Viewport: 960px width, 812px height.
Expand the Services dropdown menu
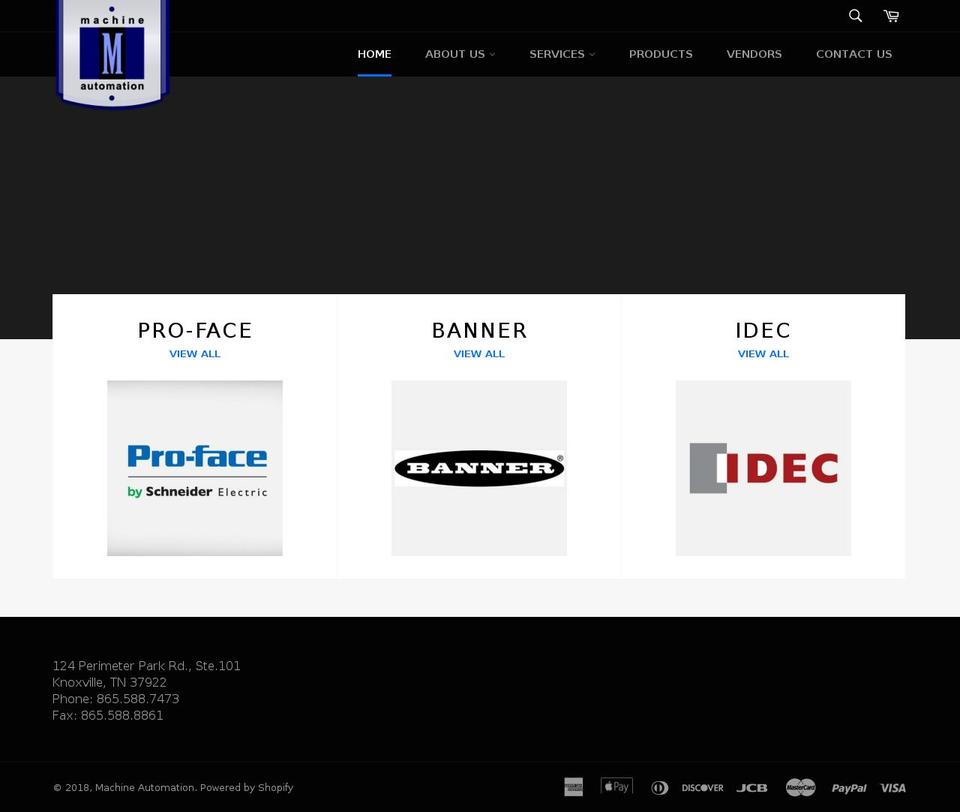point(561,54)
